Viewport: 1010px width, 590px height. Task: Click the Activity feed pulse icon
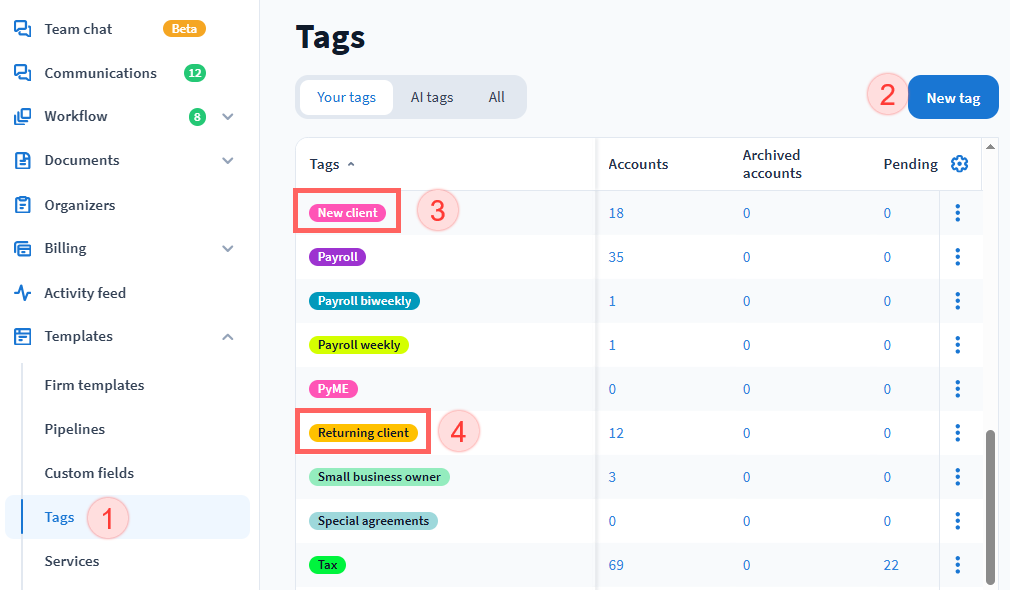[x=22, y=293]
